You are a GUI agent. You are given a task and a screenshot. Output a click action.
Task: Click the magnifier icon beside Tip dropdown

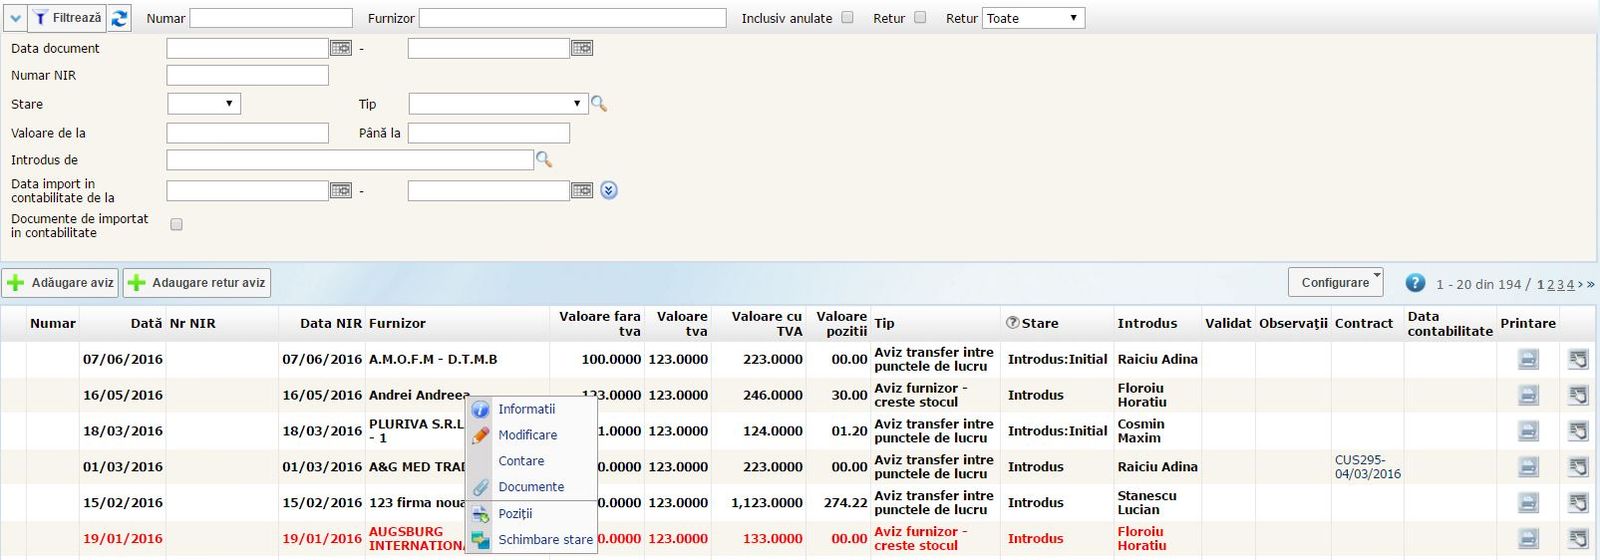pyautogui.click(x=599, y=104)
